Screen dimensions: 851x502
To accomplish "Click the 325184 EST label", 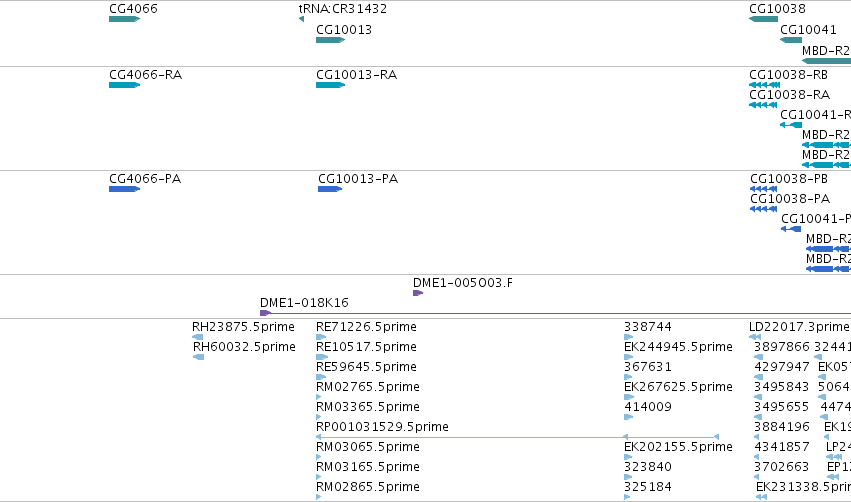I will point(647,487).
